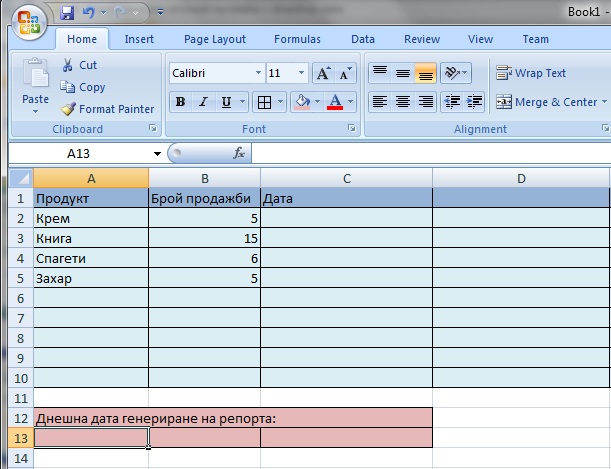Align text right

[426, 102]
